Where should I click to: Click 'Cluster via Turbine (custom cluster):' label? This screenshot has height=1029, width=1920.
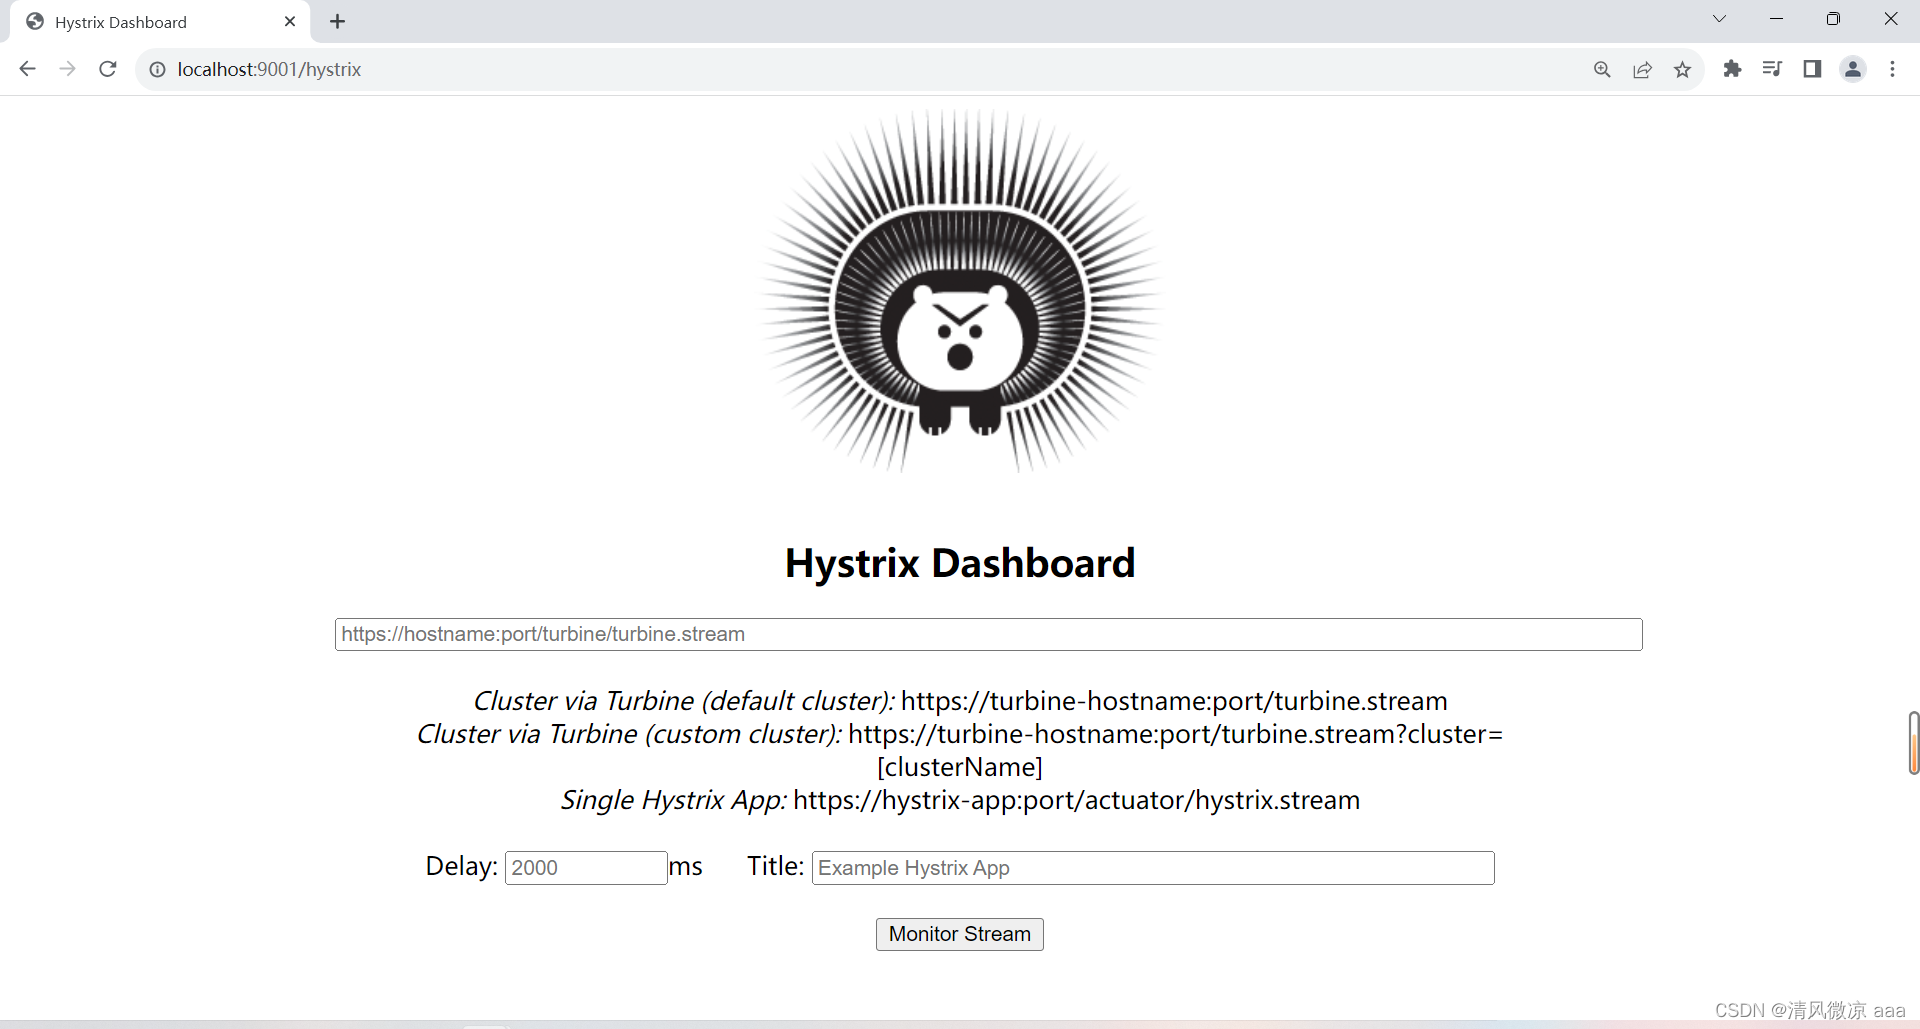pyautogui.click(x=629, y=734)
